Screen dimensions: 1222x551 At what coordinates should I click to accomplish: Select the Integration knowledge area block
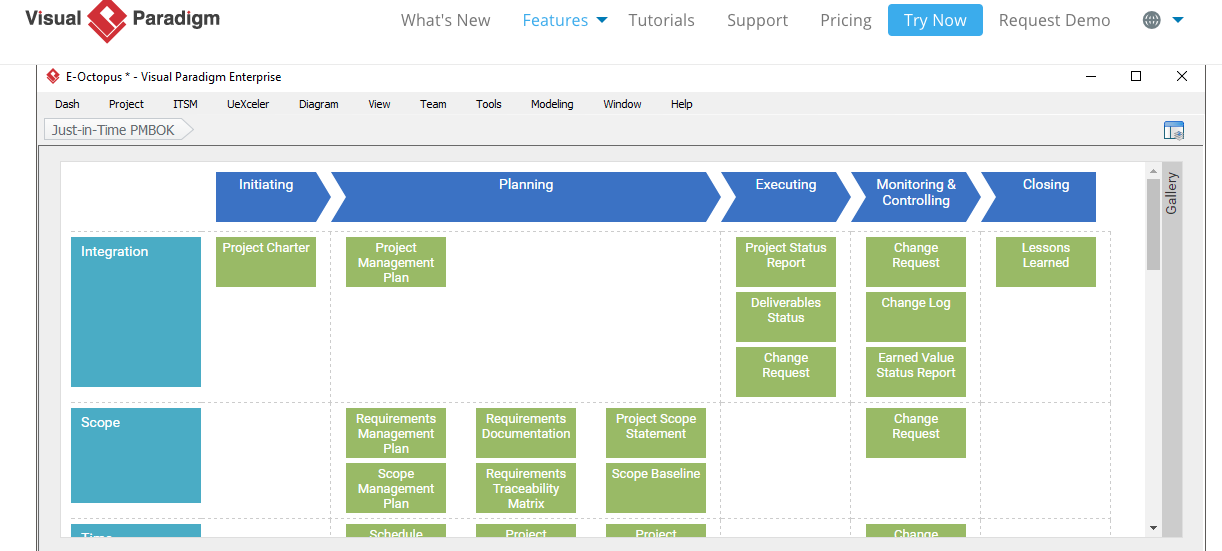click(136, 312)
